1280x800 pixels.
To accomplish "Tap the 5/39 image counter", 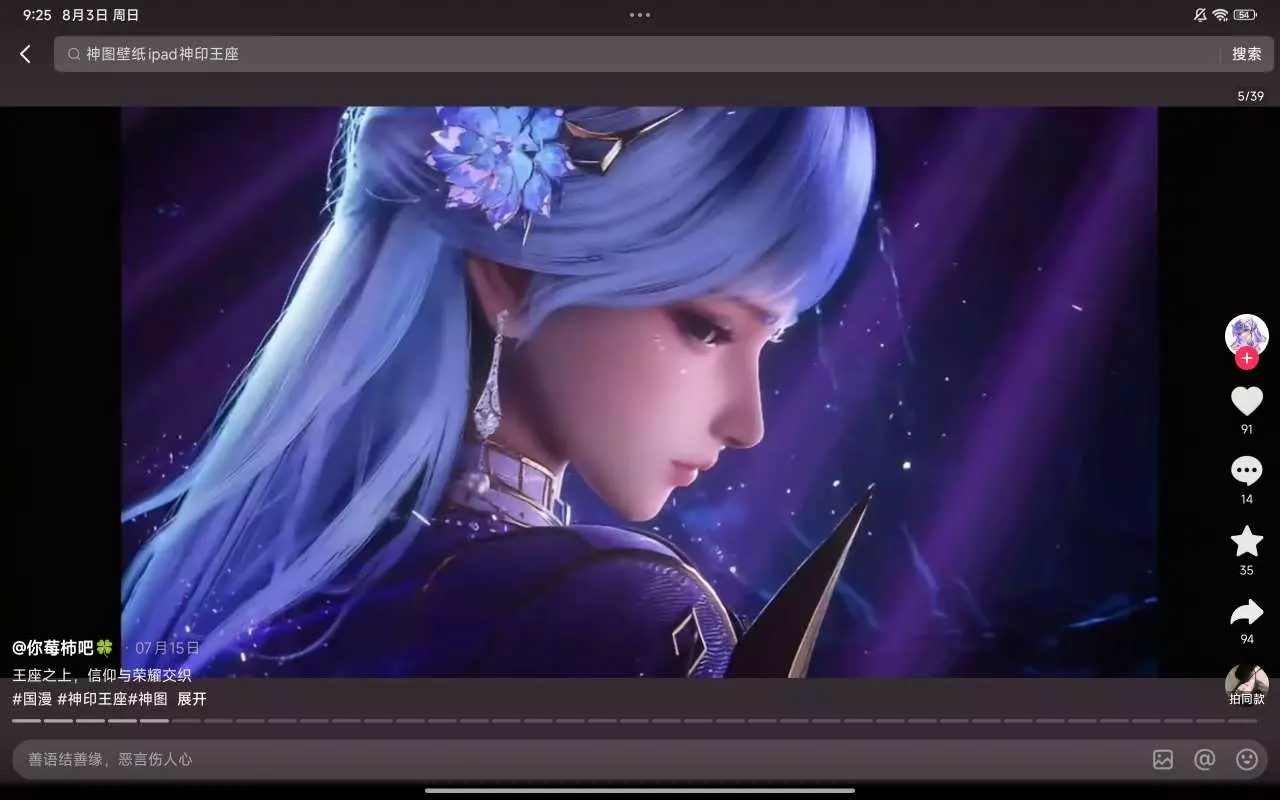I will 1251,96.
